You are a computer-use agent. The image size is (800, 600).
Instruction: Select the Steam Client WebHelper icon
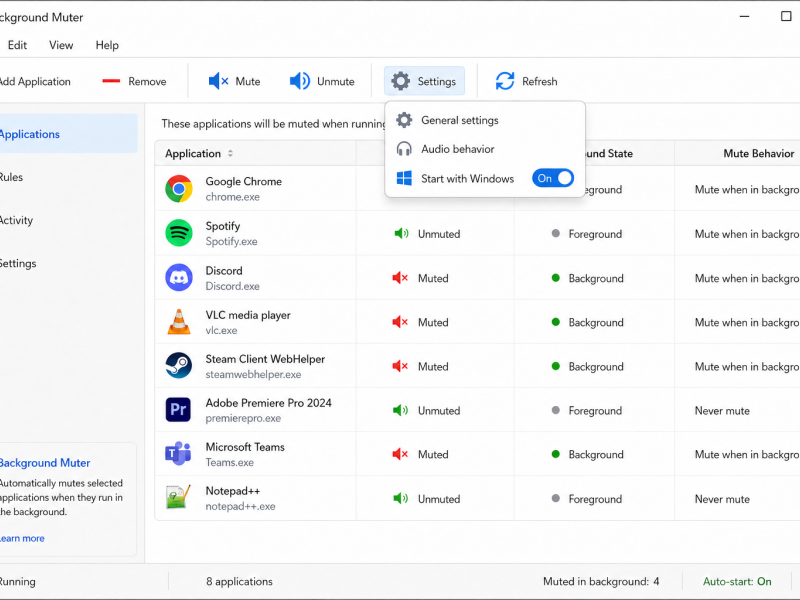(179, 366)
